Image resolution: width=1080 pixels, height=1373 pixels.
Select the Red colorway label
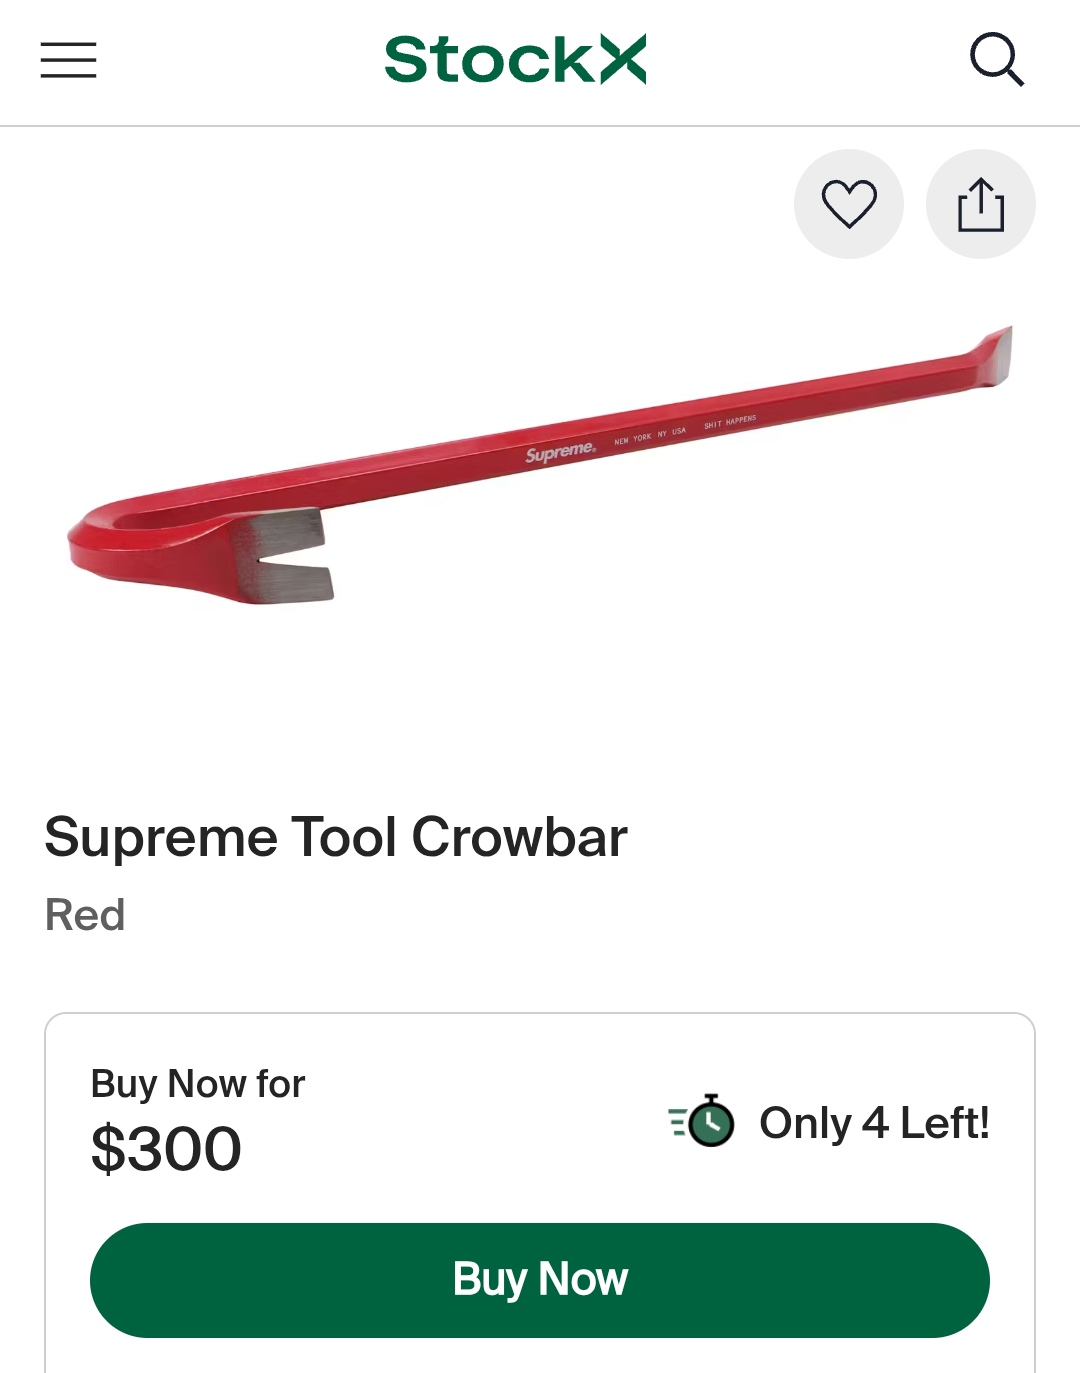click(x=85, y=915)
